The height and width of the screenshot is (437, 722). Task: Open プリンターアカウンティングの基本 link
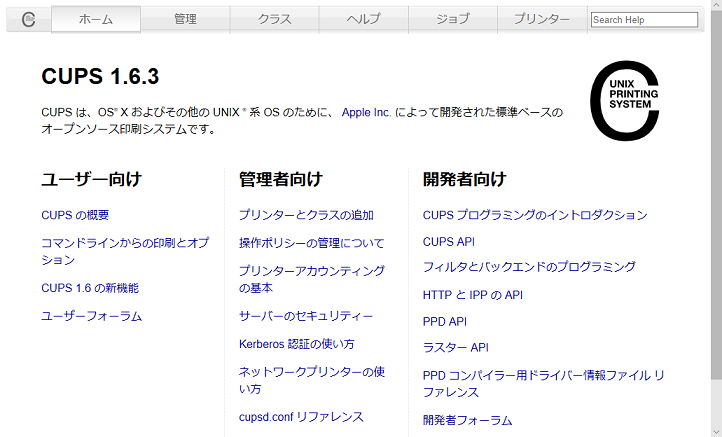click(x=312, y=280)
